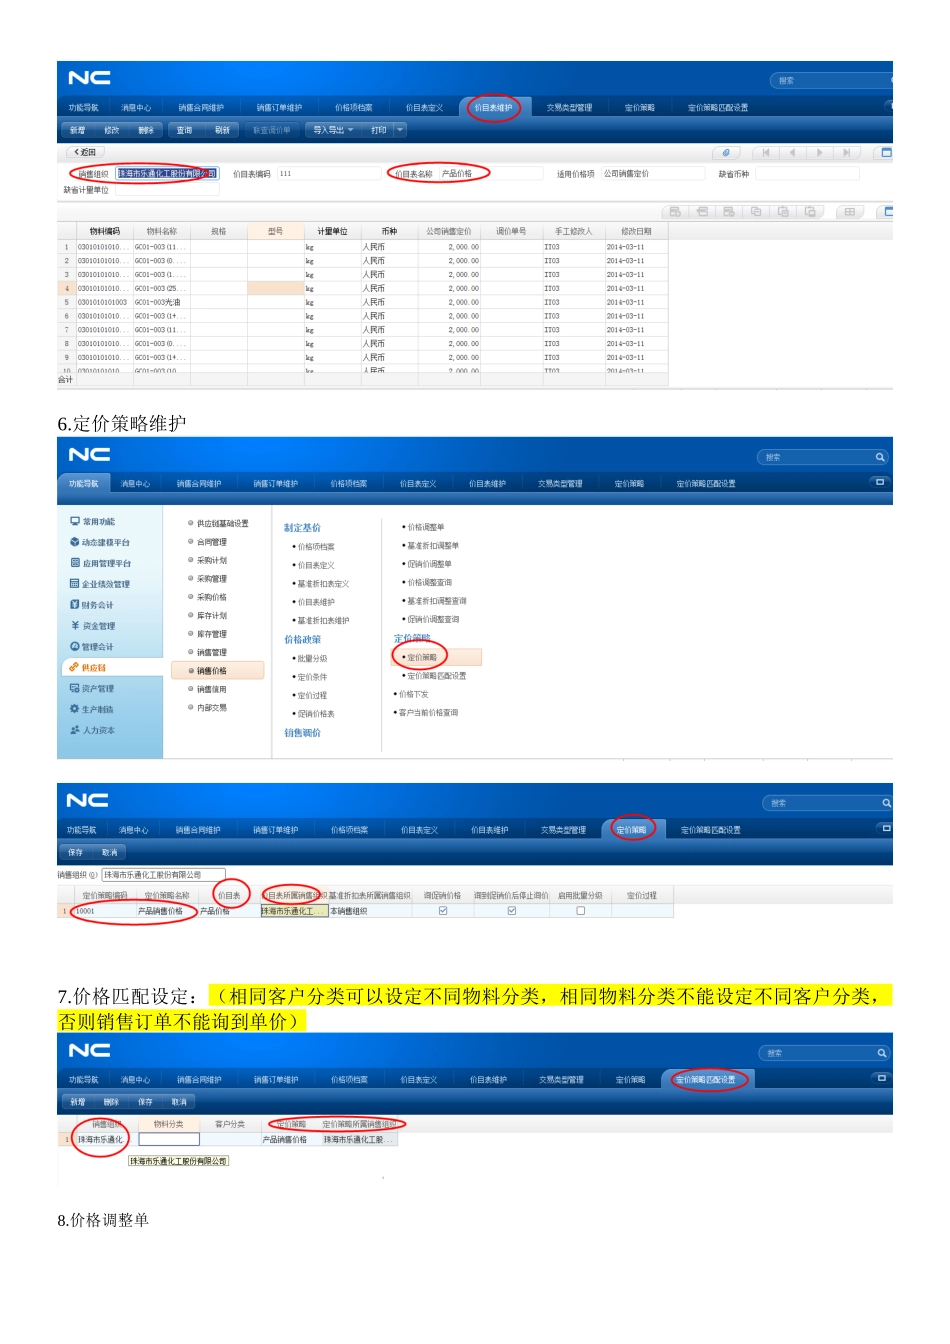The image size is (950, 1344).
Task: Open 价格调整单 link in navigation menu
Action: (424, 527)
